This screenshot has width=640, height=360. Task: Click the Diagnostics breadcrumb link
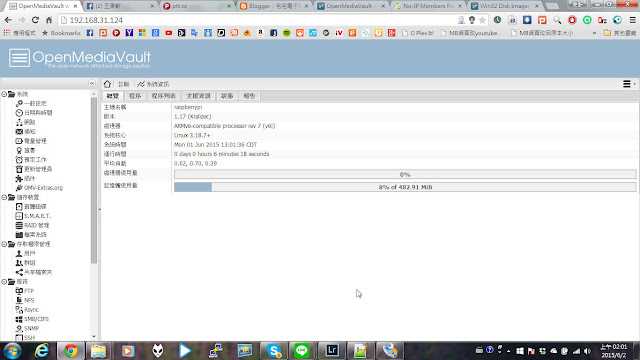click(123, 84)
